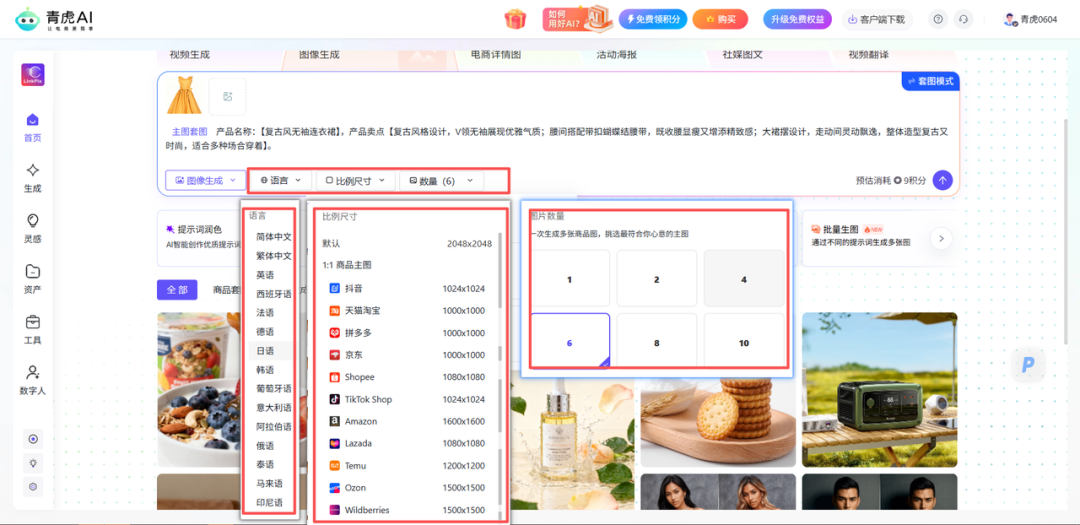This screenshot has height=525, width=1080.
Task: Select the 天猫淘宝 size preset
Action: pyautogui.click(x=407, y=311)
